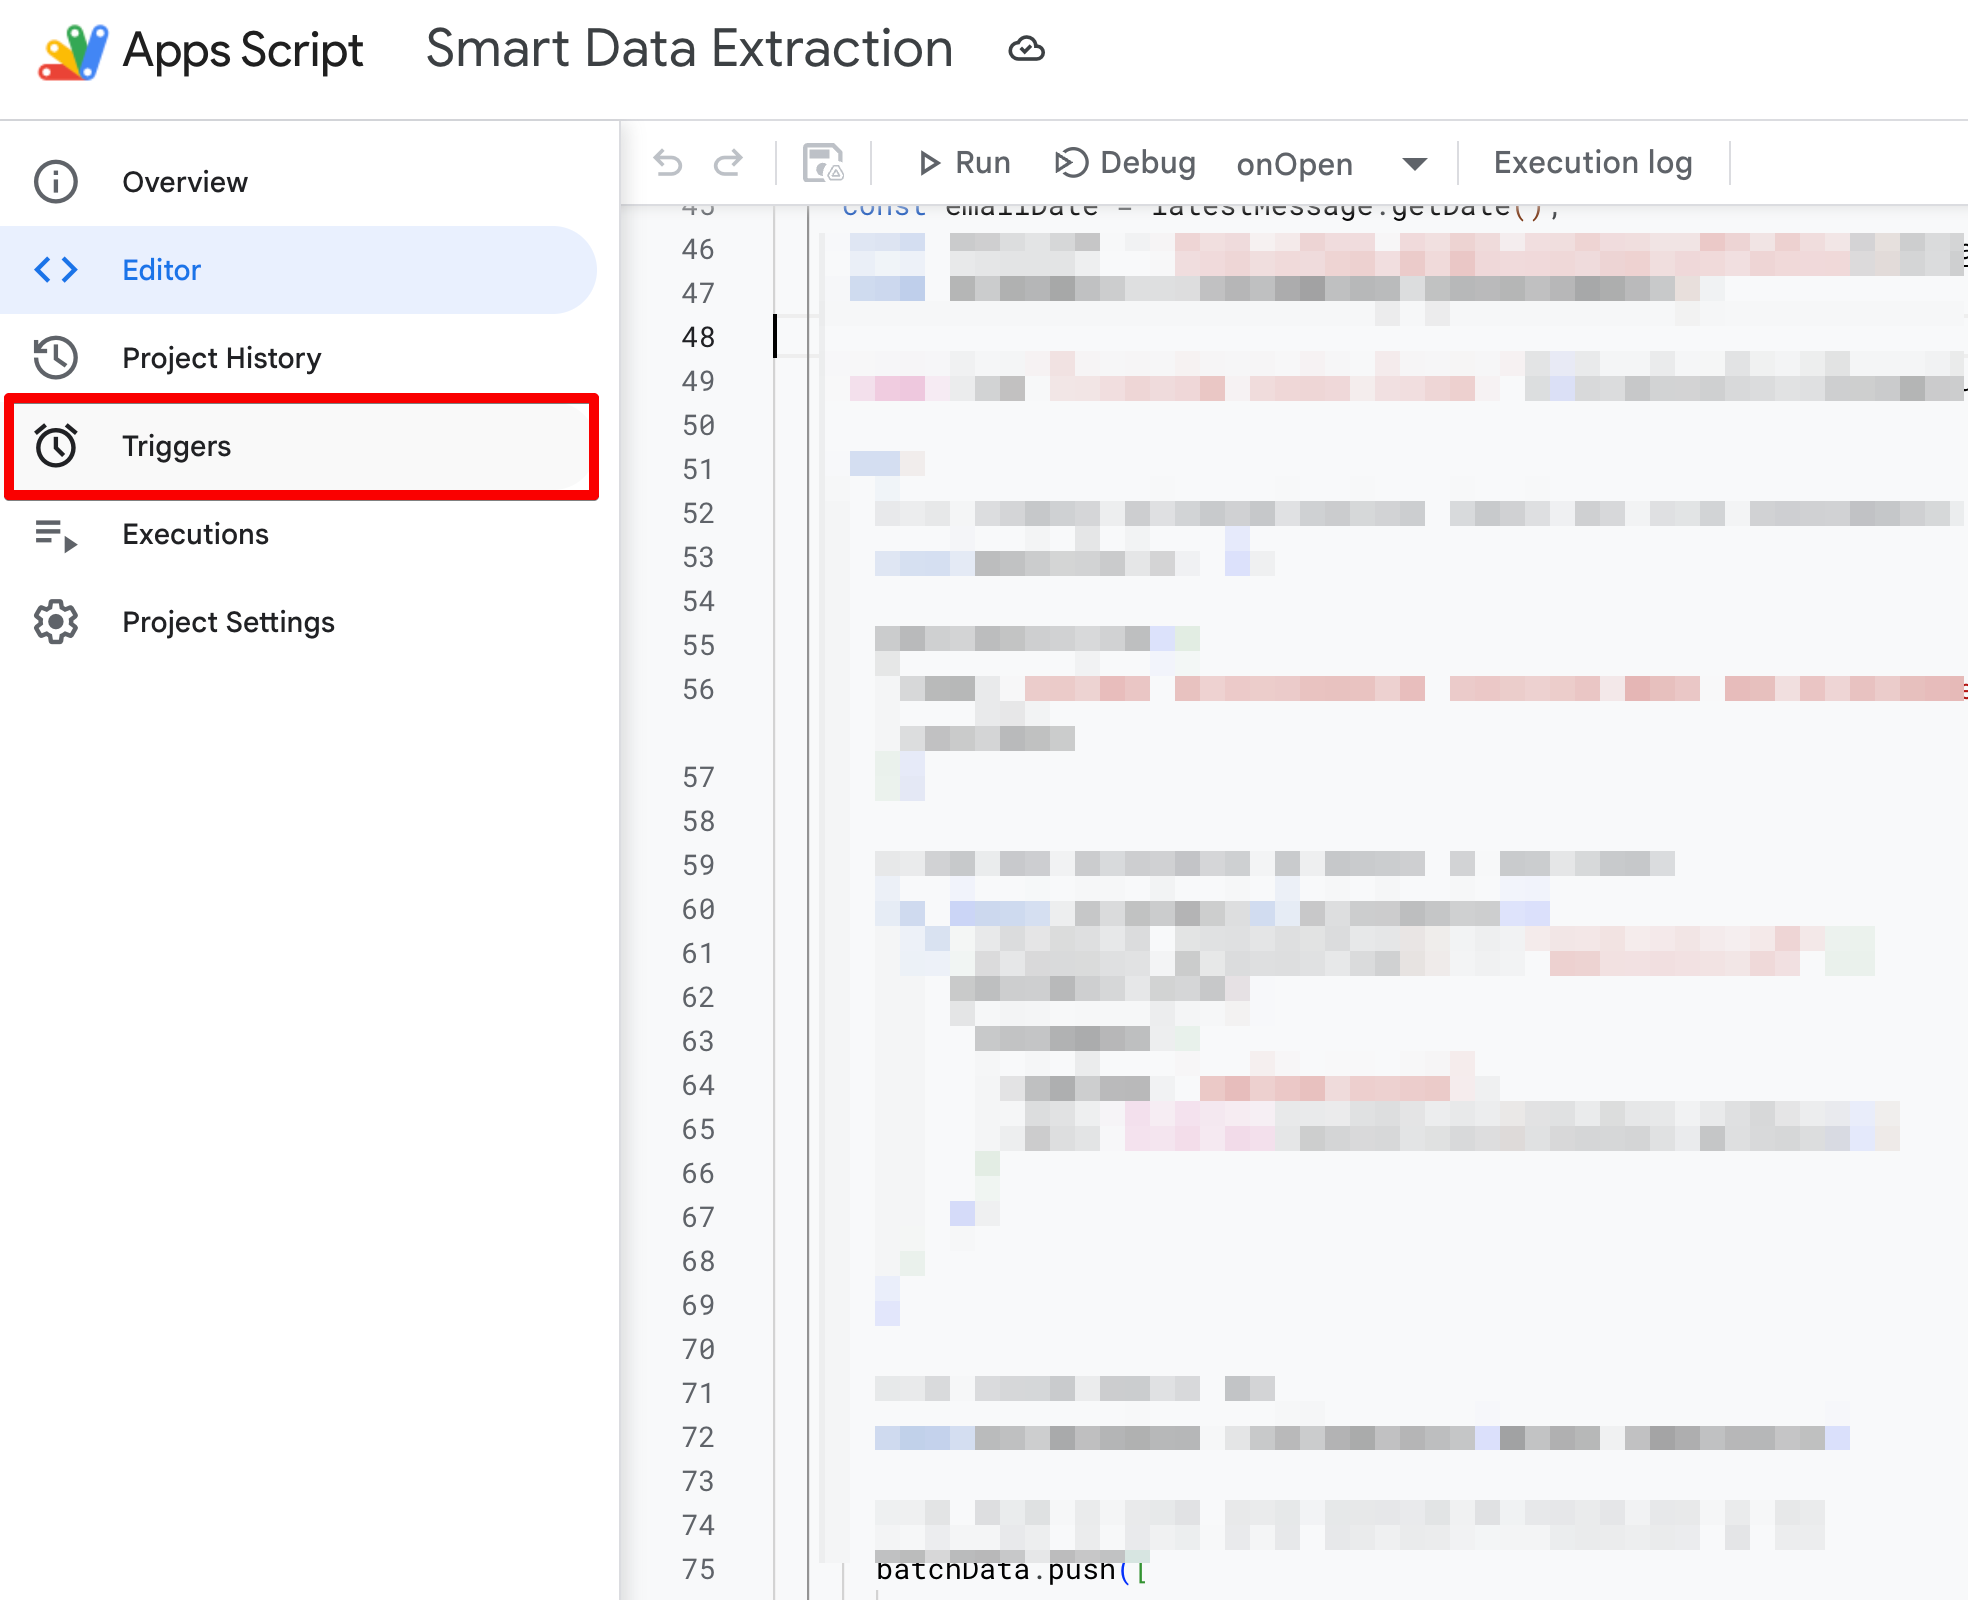Viewport: 1968px width, 1600px height.
Task: Click the save project icon
Action: point(823,163)
